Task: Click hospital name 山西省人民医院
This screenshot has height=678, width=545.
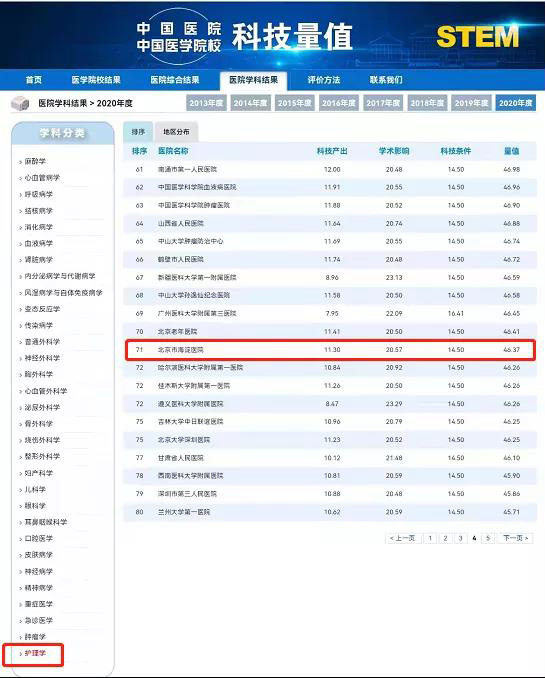Action: (x=180, y=224)
